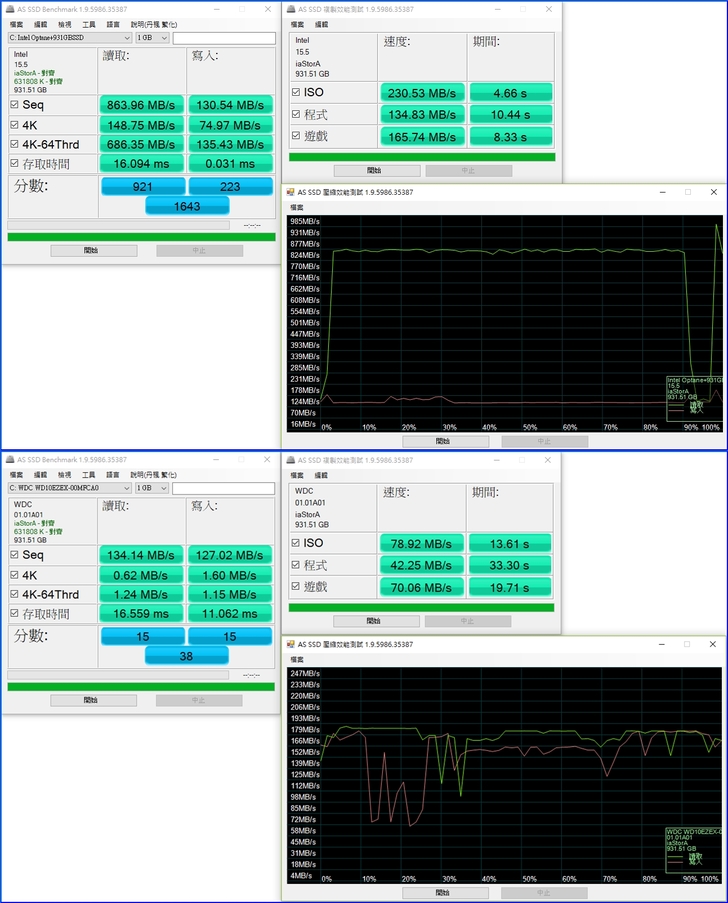Uncheck the Seq test in the Intel Optane window
The image size is (728, 903).
[14, 105]
